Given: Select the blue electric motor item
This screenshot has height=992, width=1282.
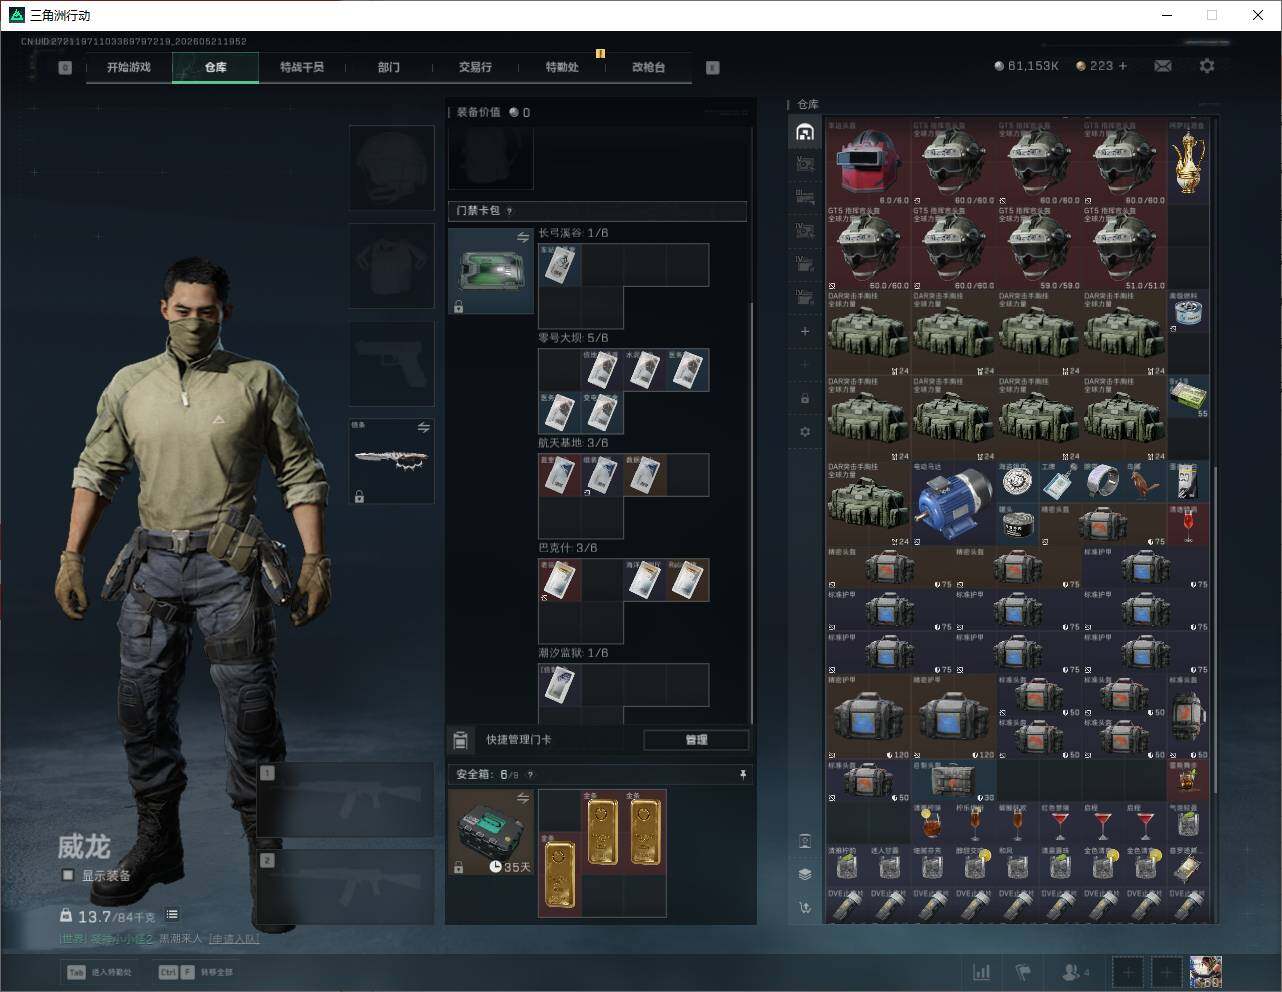Looking at the screenshot, I should click(x=954, y=503).
